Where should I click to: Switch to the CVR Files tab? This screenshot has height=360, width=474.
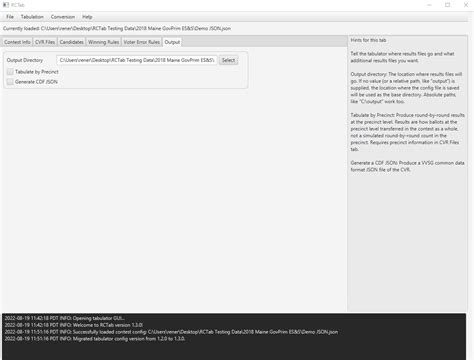tap(45, 42)
